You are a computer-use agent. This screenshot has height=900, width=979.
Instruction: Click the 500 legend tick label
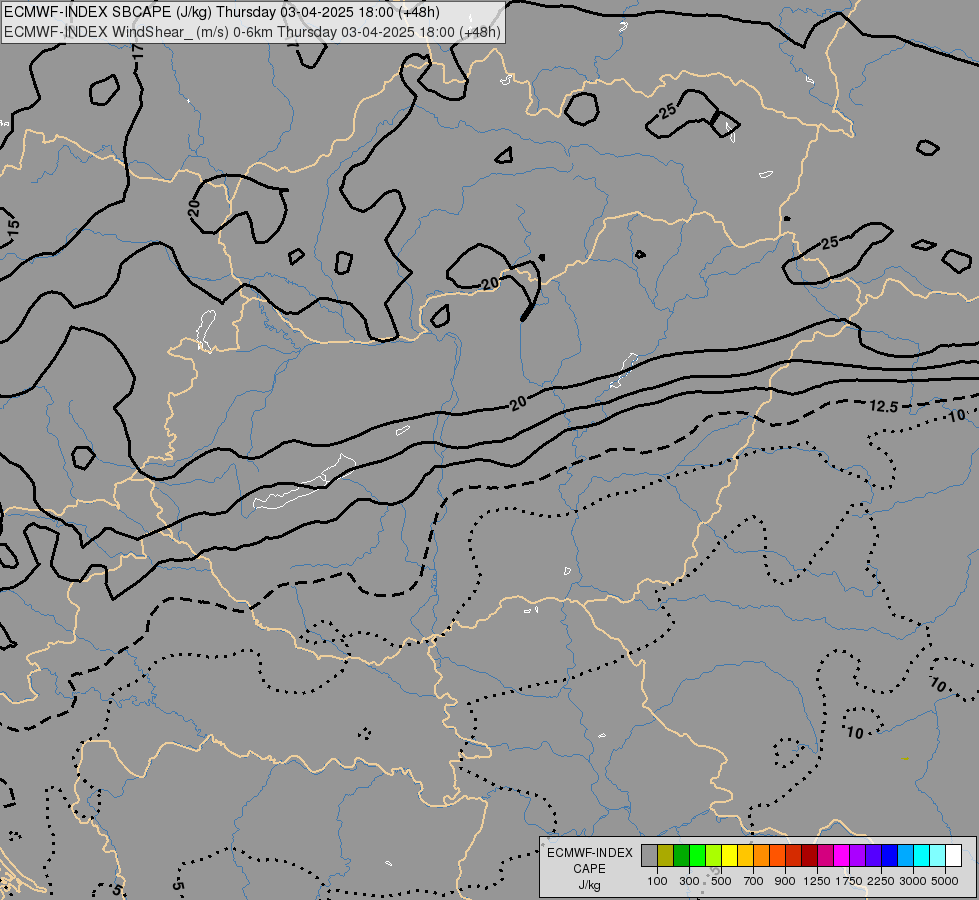tap(721, 881)
